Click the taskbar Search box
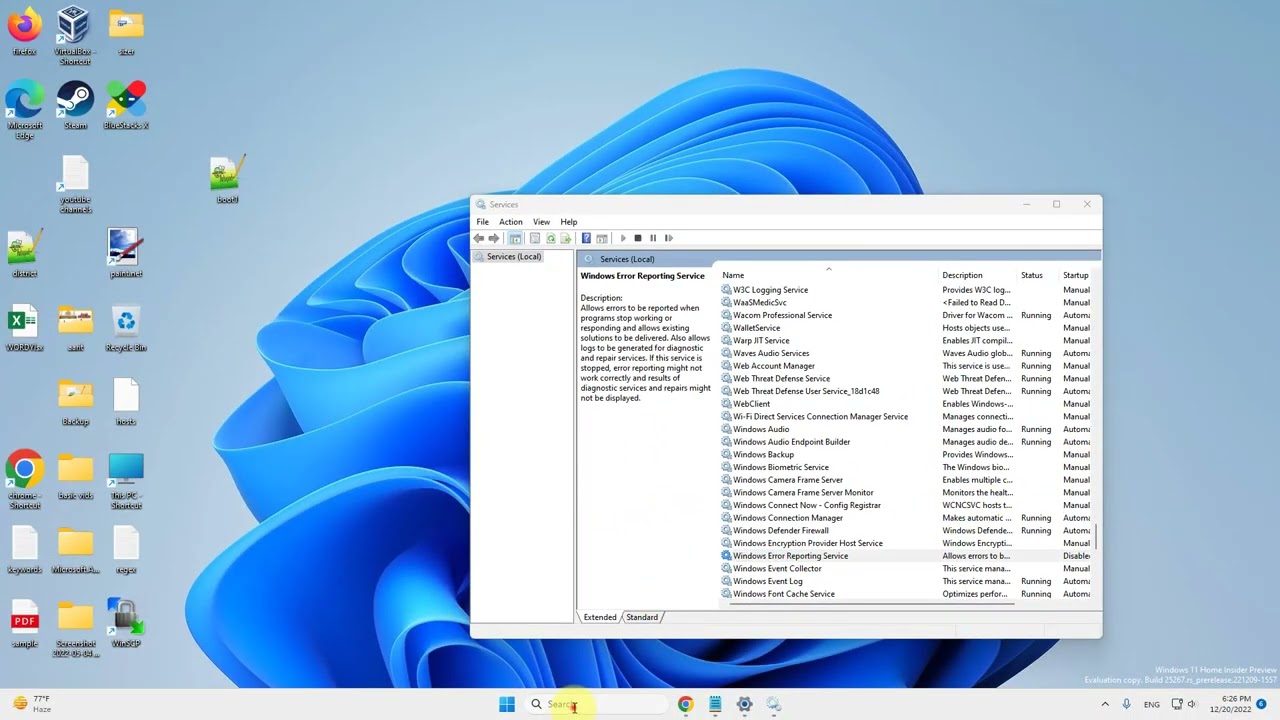1280x720 pixels. pyautogui.click(x=597, y=704)
